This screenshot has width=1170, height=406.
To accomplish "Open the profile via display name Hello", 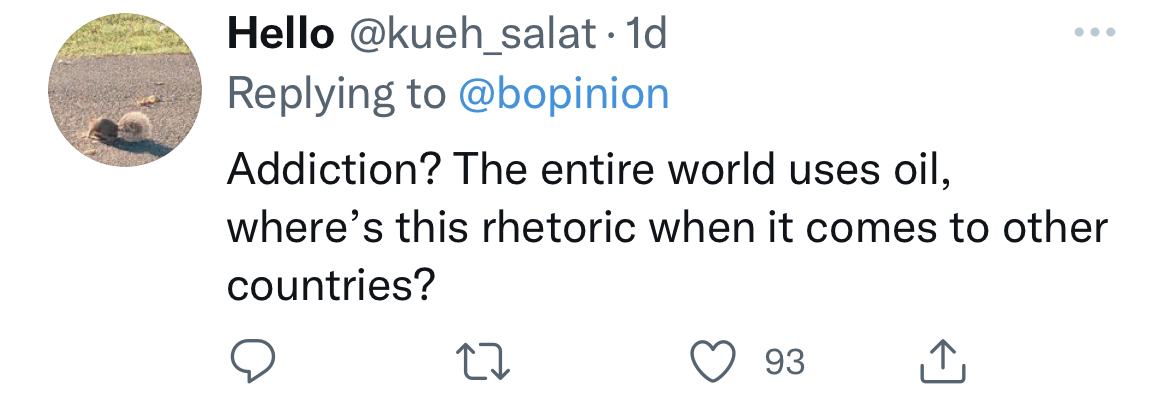I will [280, 36].
